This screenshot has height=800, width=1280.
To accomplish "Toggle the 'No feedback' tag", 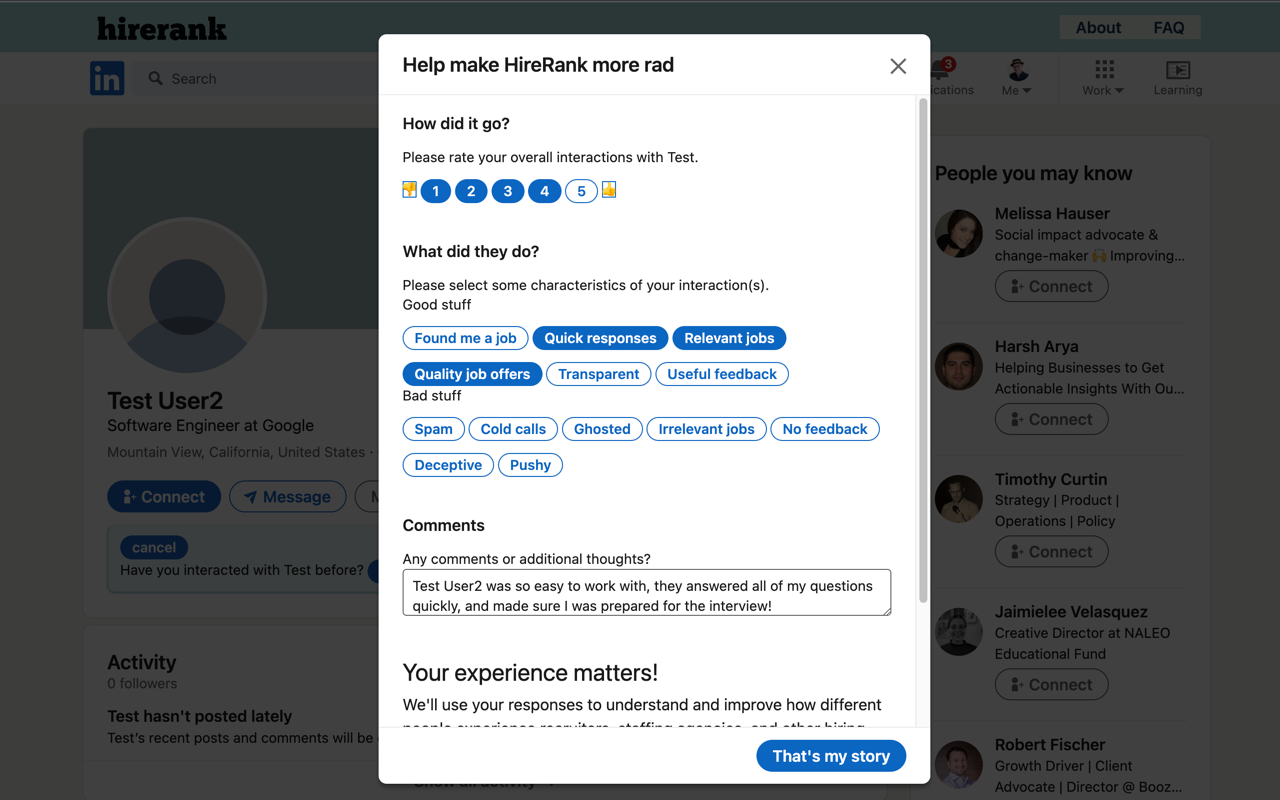I will click(x=825, y=429).
